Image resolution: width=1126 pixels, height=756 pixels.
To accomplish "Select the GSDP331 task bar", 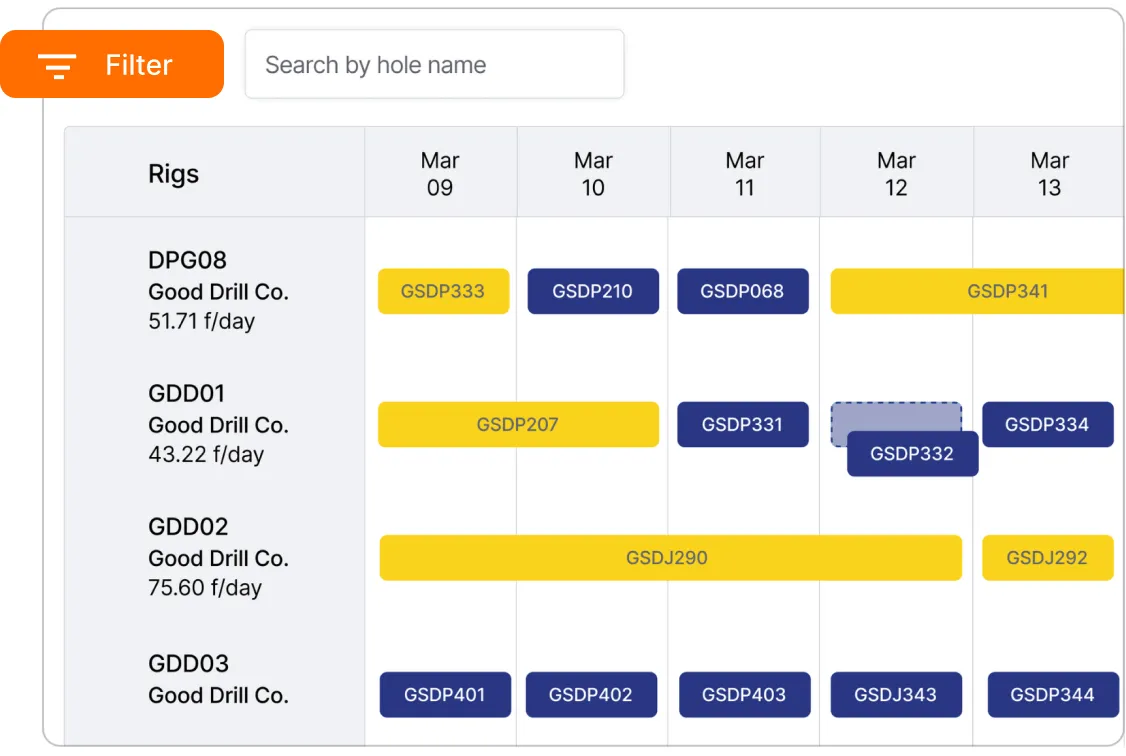I will pos(743,424).
